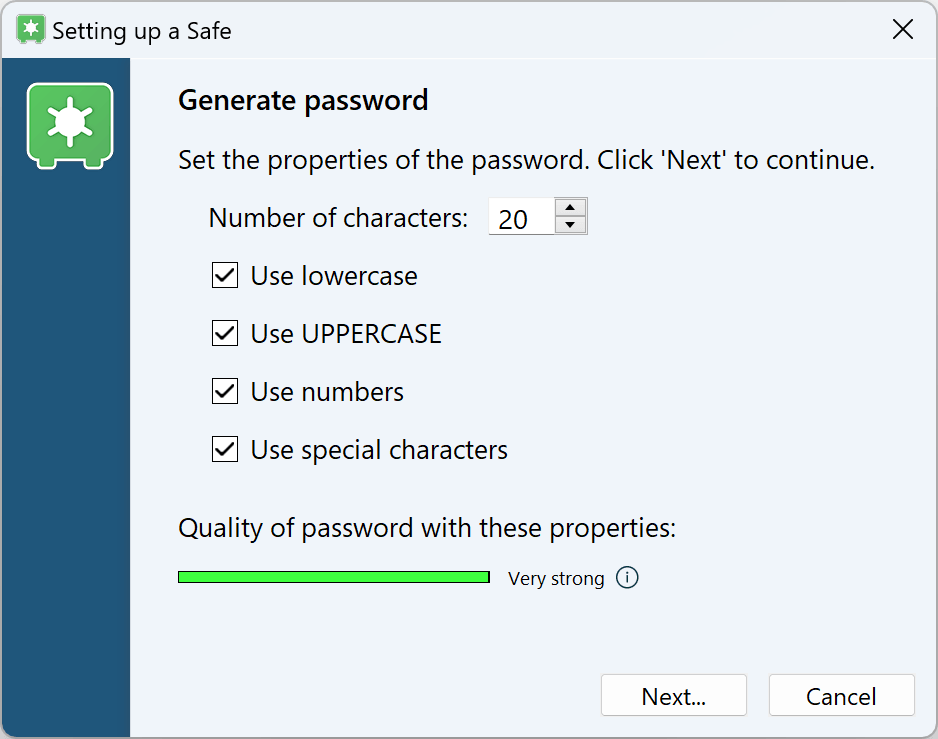
Task: Click the green password quality bar
Action: click(x=333, y=577)
